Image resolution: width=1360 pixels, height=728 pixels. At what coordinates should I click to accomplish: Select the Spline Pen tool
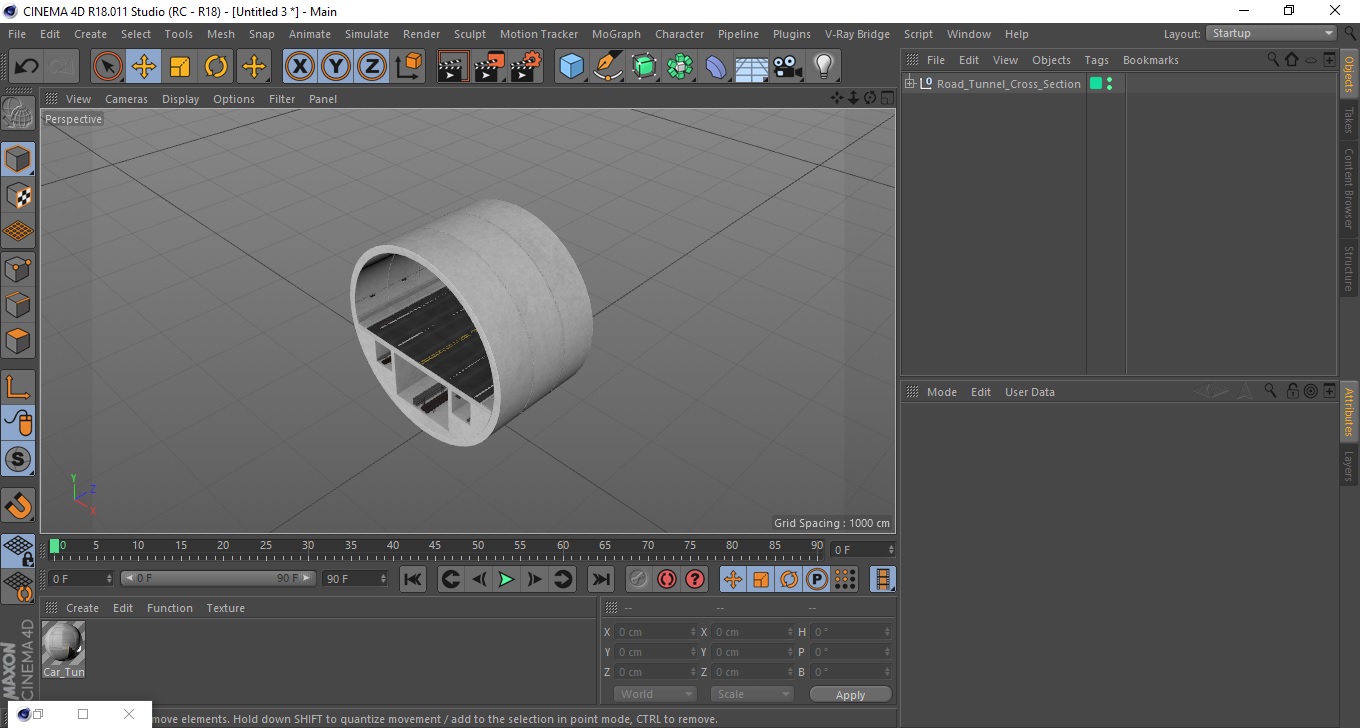point(608,67)
